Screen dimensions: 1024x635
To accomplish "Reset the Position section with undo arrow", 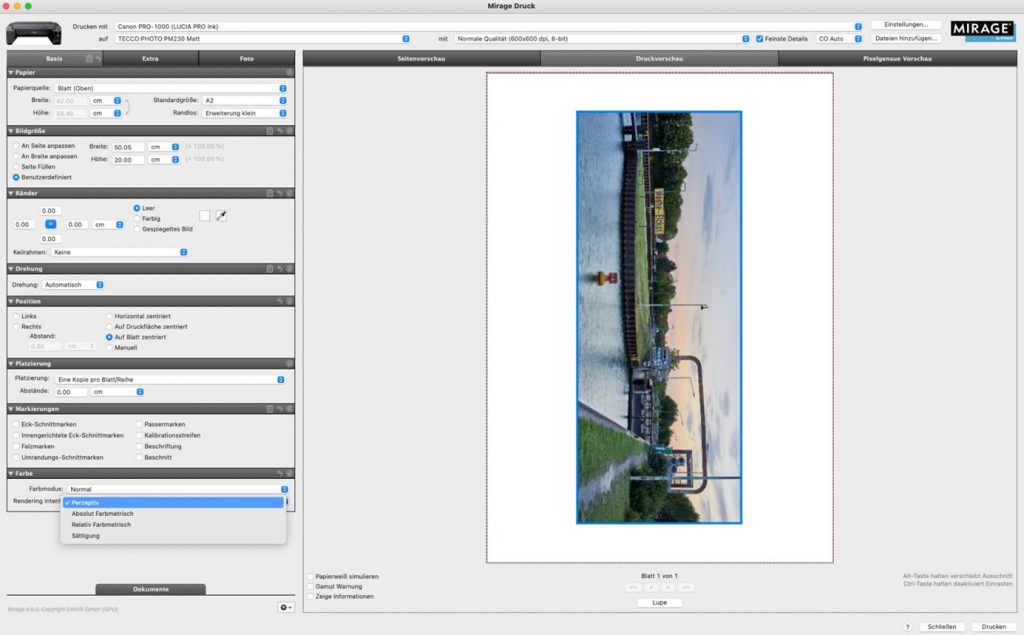I will (x=280, y=301).
